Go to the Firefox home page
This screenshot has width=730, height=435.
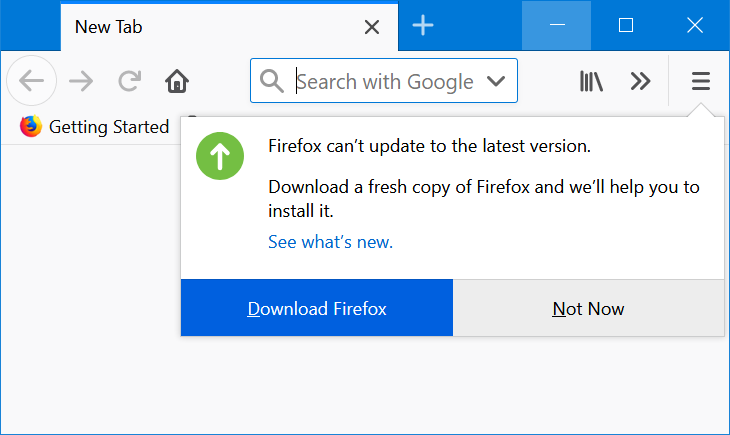pos(177,81)
